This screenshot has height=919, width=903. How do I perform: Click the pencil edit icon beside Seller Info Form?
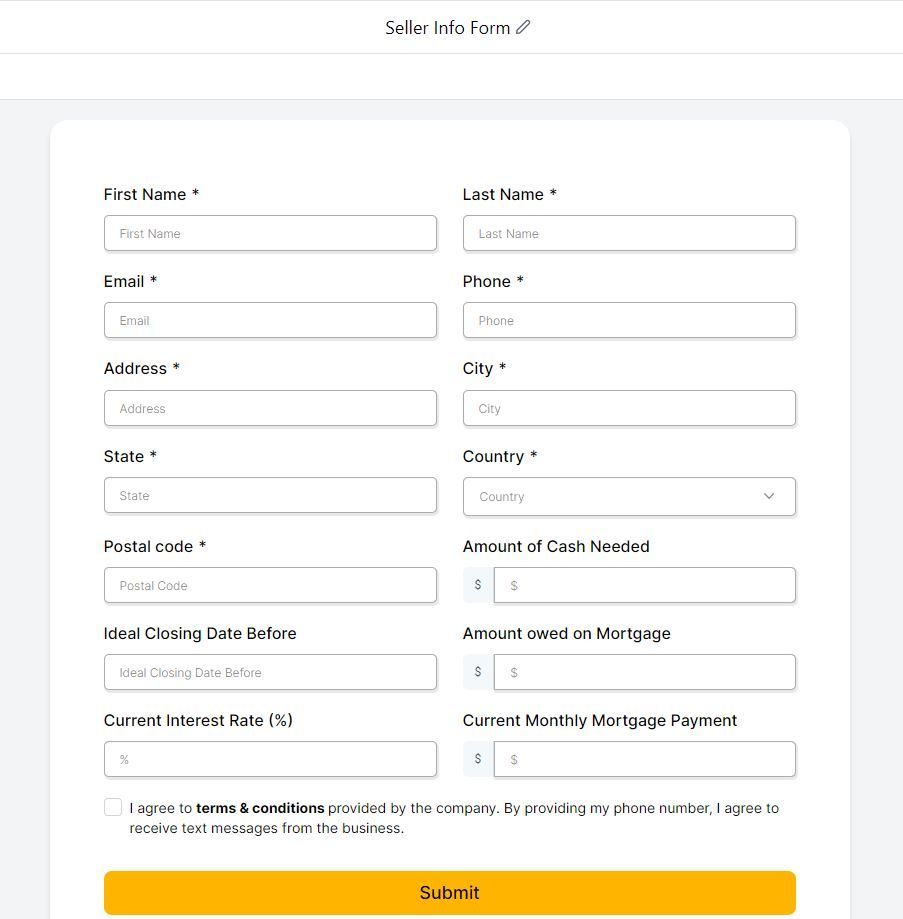coord(523,27)
